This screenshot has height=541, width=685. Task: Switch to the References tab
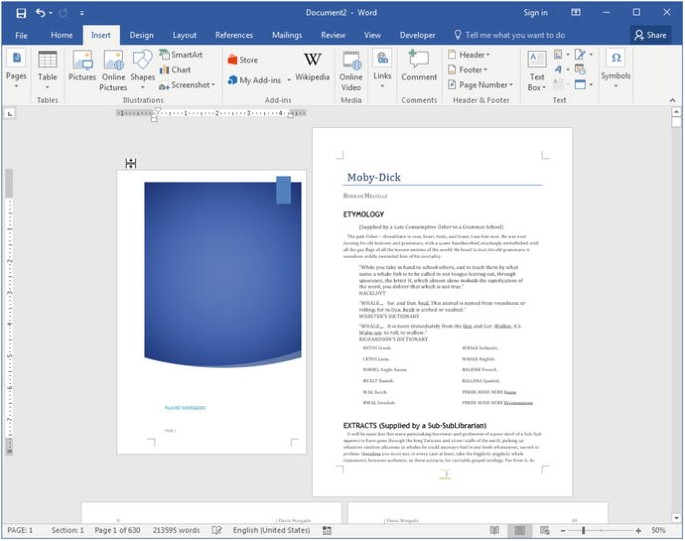click(234, 35)
